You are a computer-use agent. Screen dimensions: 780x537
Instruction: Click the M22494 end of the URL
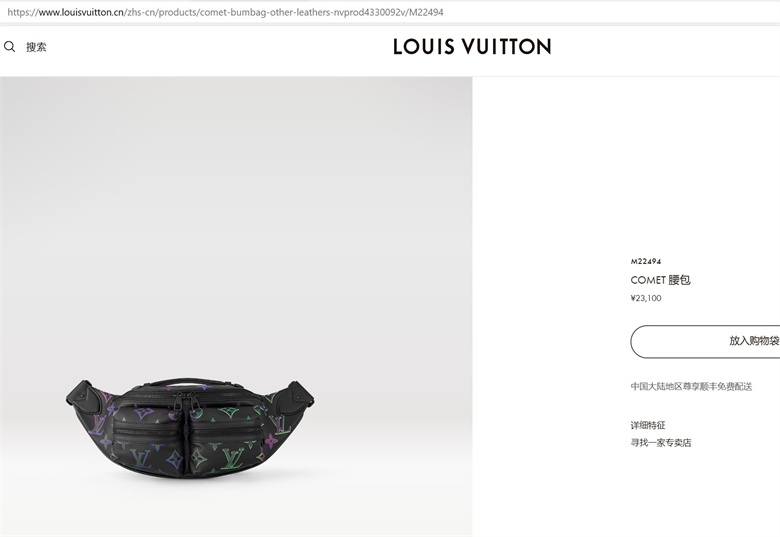pyautogui.click(x=426, y=12)
